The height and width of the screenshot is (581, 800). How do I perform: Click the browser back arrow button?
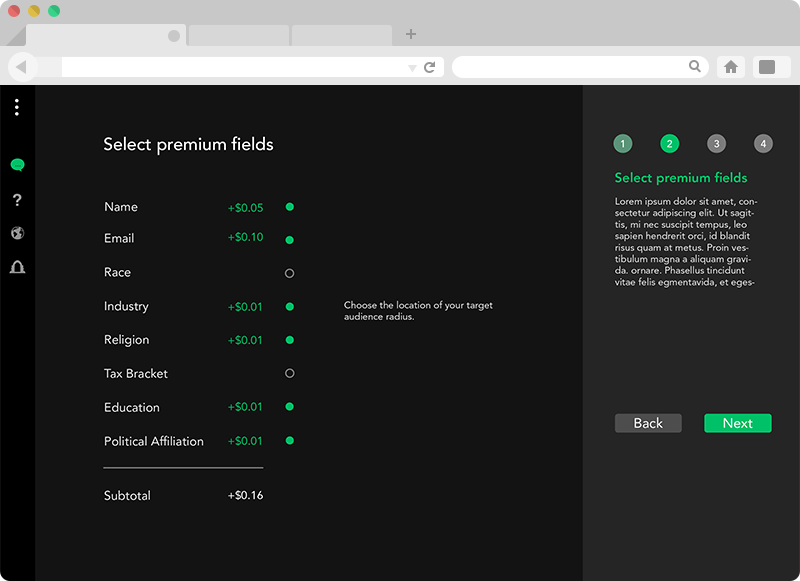tap(22, 67)
